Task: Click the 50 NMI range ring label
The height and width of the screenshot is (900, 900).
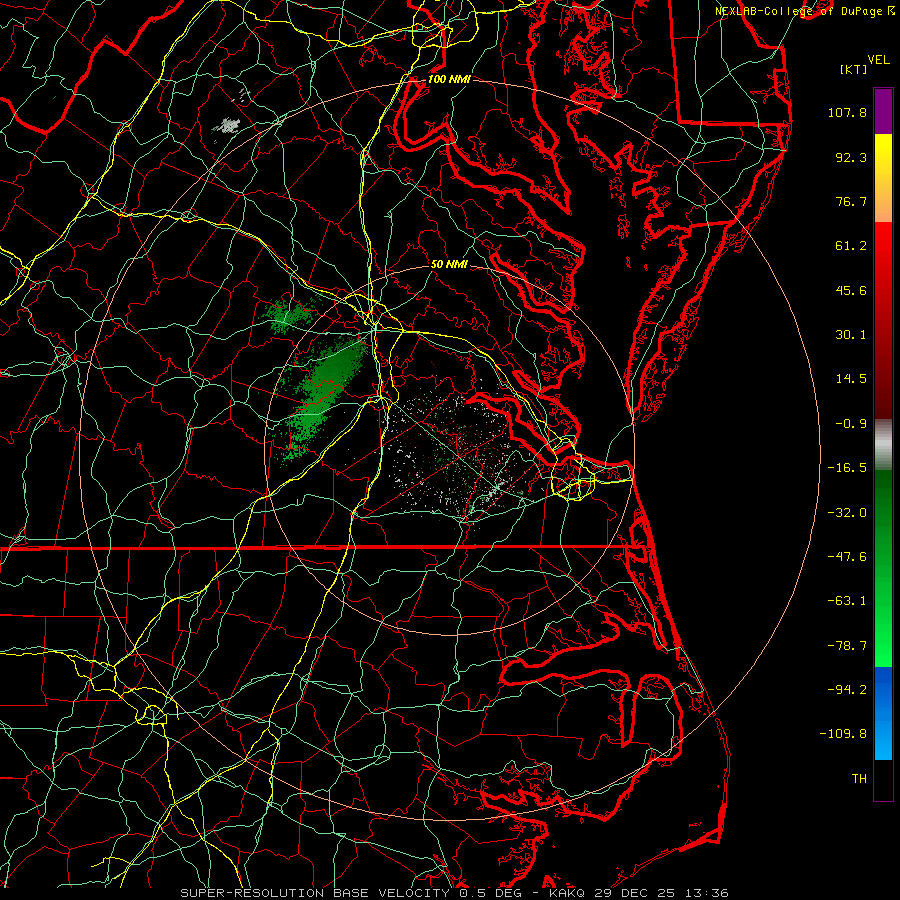Action: coord(449,264)
